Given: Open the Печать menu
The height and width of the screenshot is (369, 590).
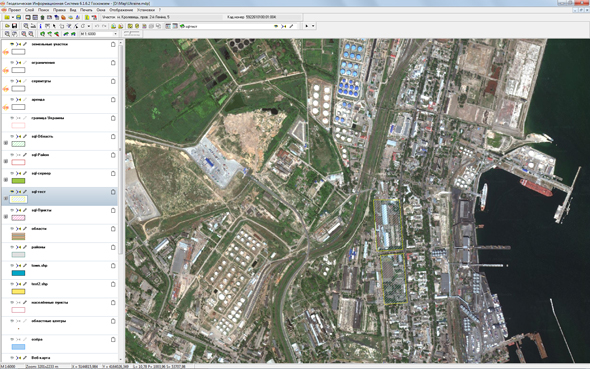Looking at the screenshot, I should [86, 10].
